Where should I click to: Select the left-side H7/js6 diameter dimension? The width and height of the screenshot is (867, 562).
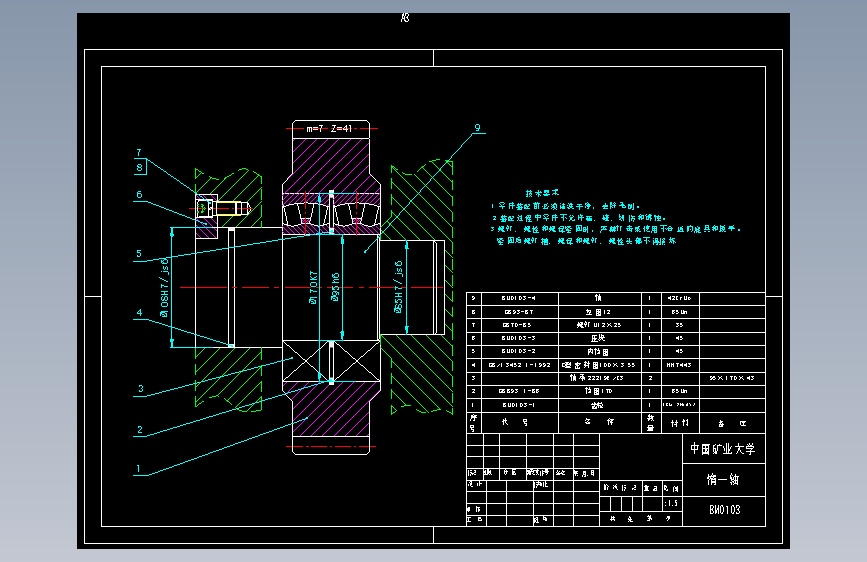click(164, 288)
